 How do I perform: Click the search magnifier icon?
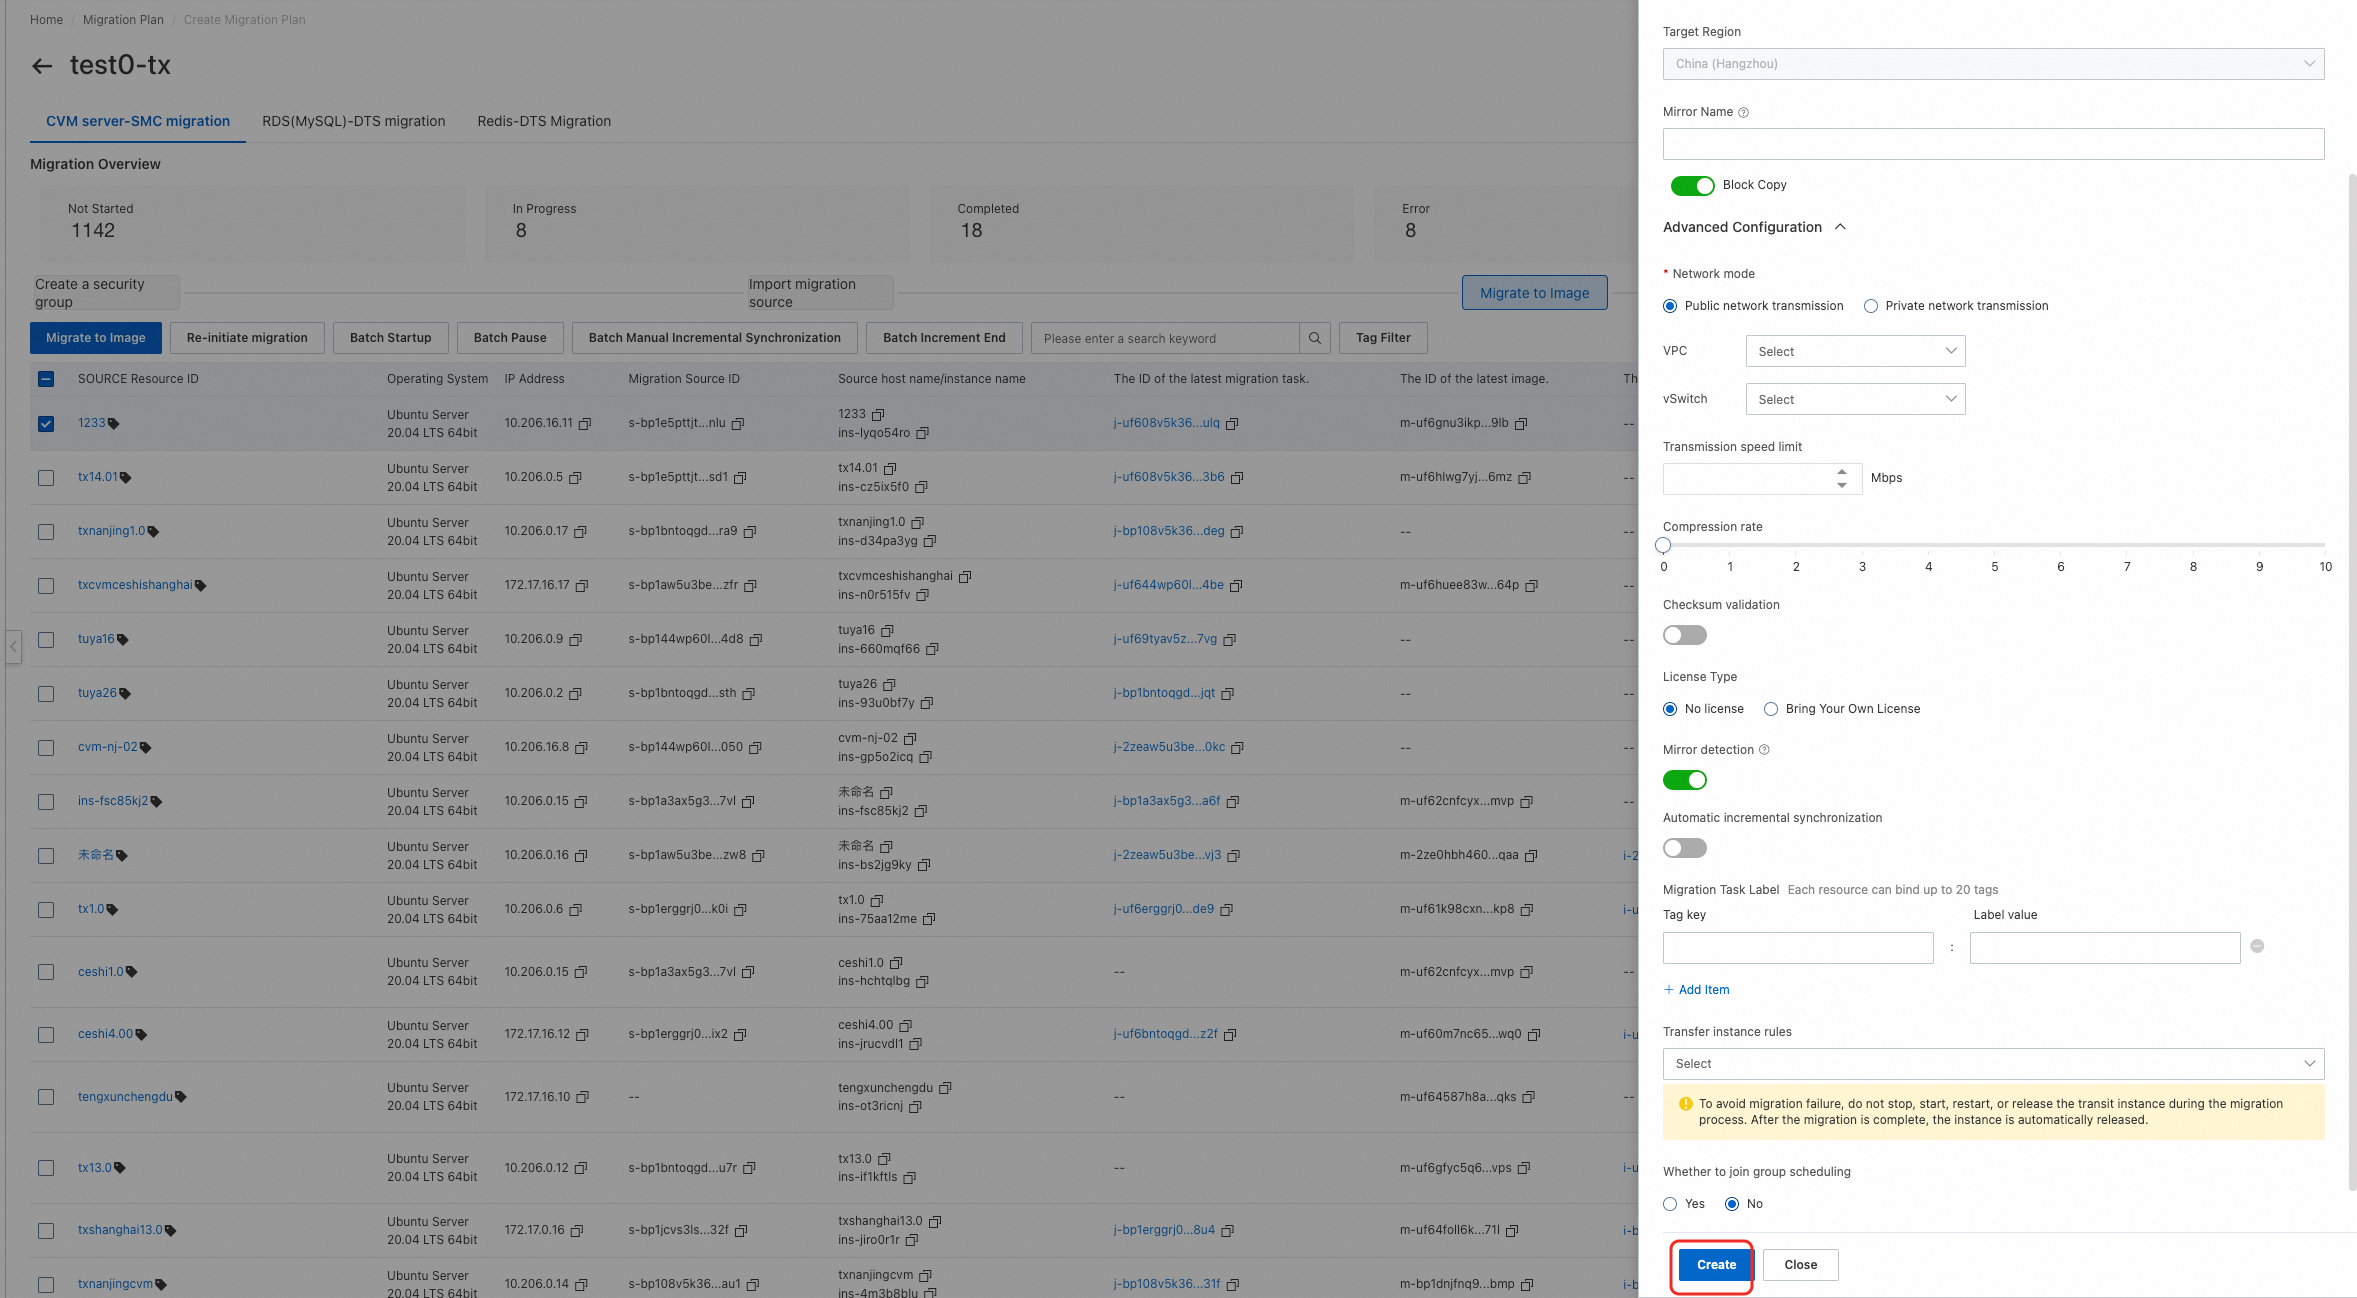[x=1315, y=338]
